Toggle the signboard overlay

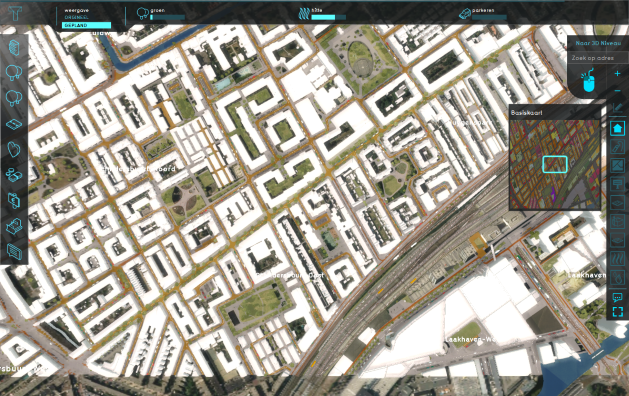click(x=617, y=184)
